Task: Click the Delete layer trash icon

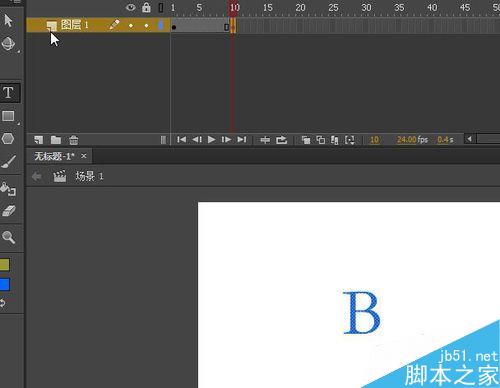Action: point(74,140)
